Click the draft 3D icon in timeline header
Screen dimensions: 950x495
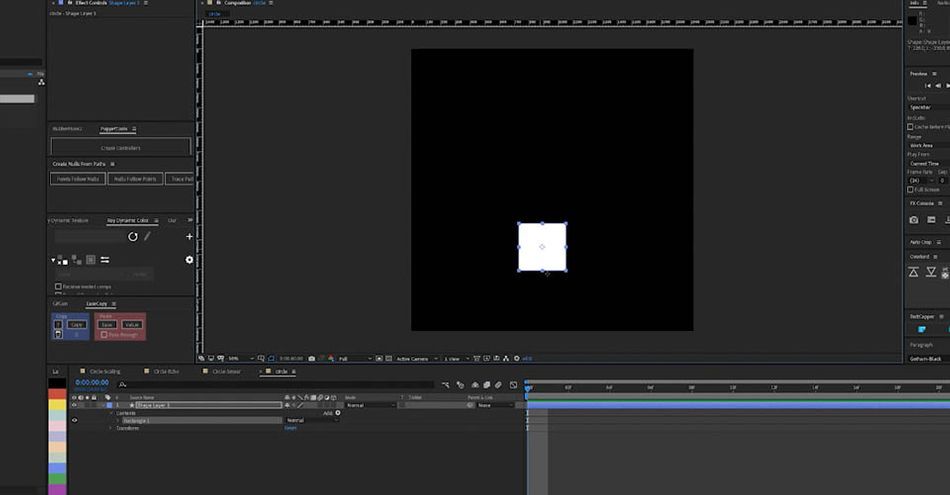460,385
